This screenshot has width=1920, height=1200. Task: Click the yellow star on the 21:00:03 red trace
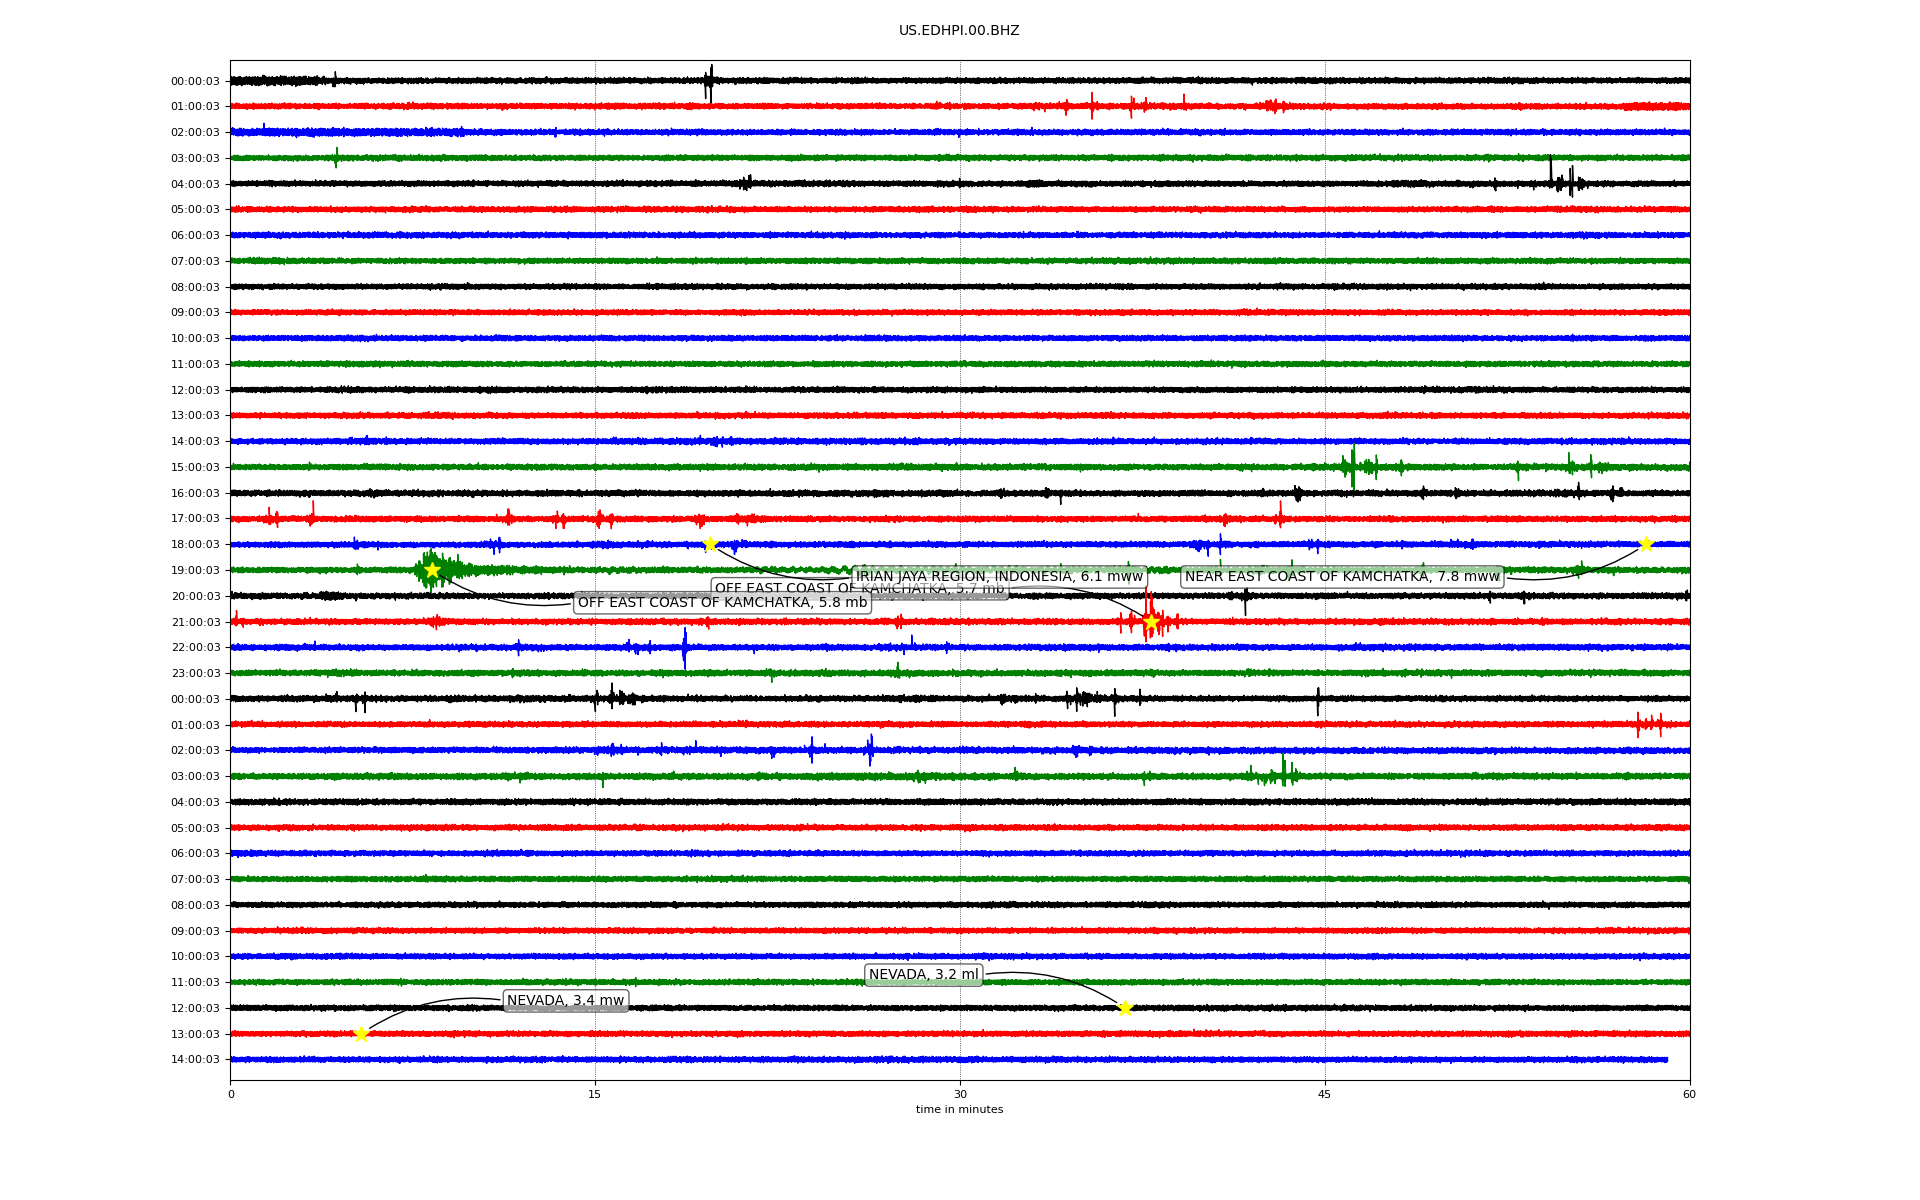pyautogui.click(x=1151, y=622)
